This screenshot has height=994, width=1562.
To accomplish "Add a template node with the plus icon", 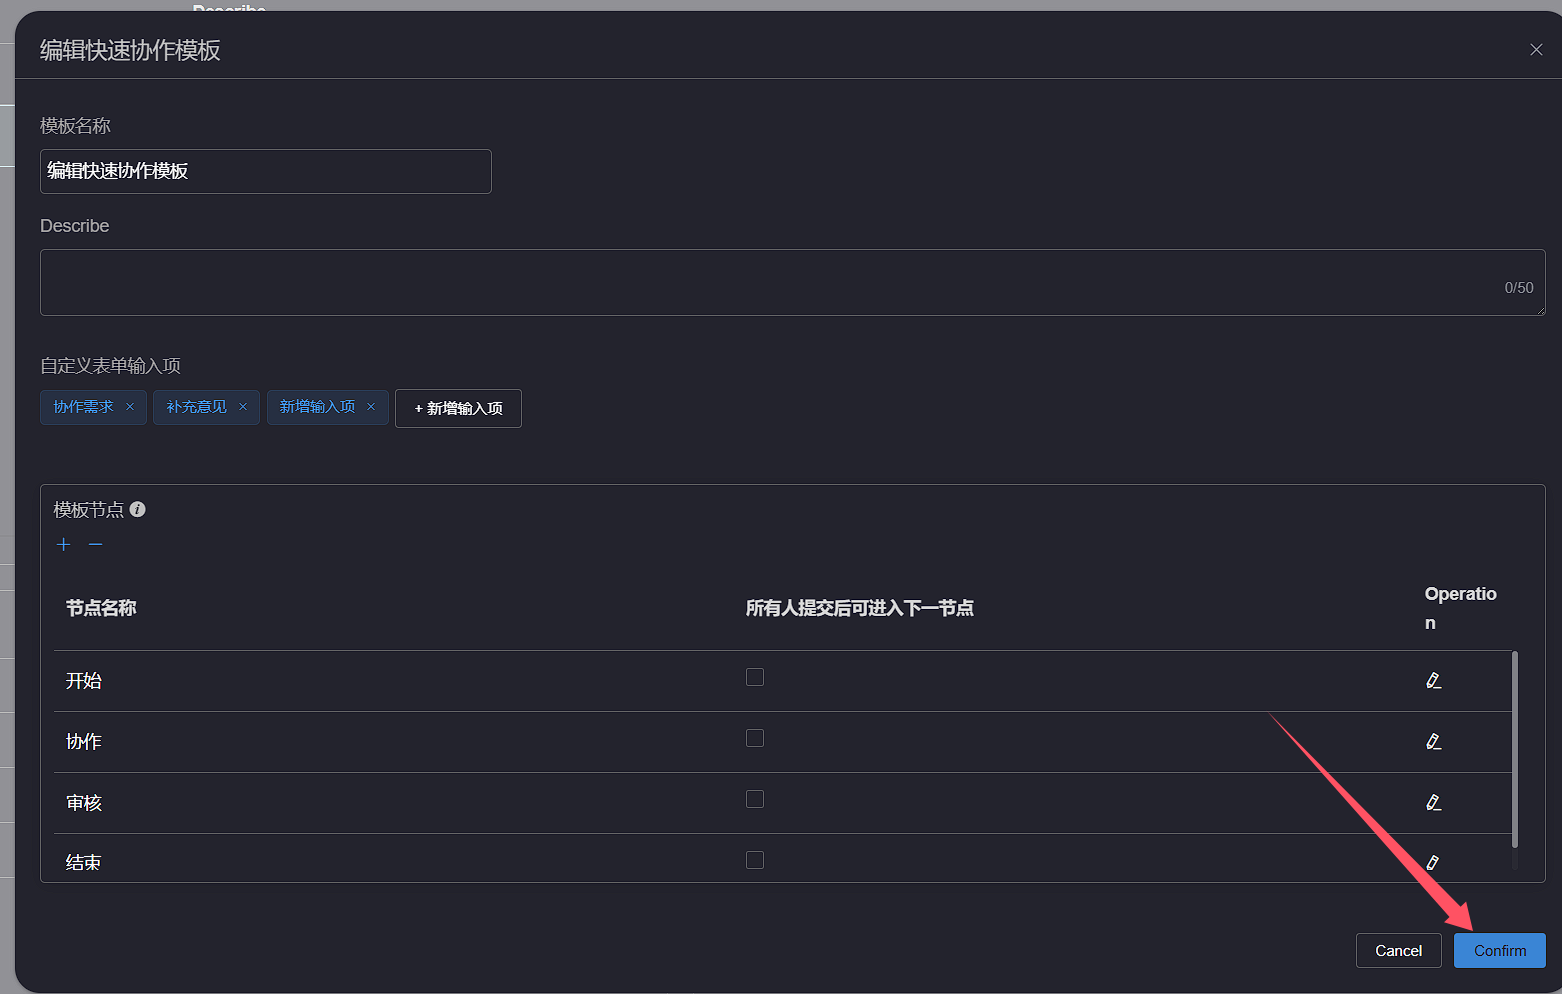I will (x=64, y=544).
